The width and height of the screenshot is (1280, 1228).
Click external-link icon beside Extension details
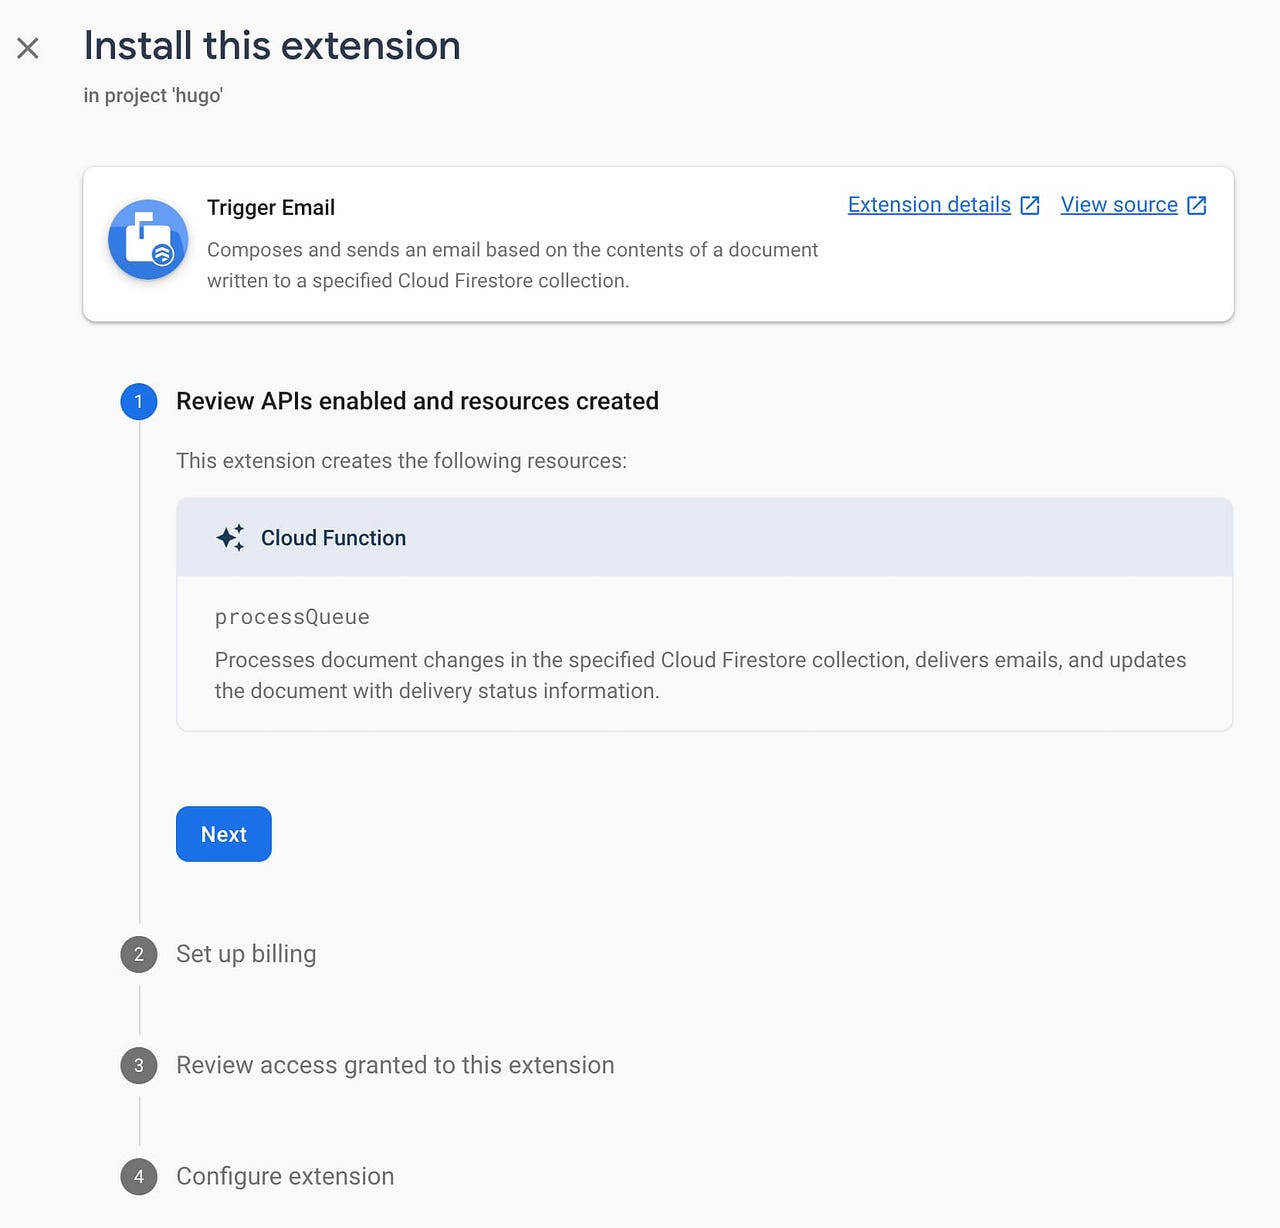pyautogui.click(x=1030, y=206)
